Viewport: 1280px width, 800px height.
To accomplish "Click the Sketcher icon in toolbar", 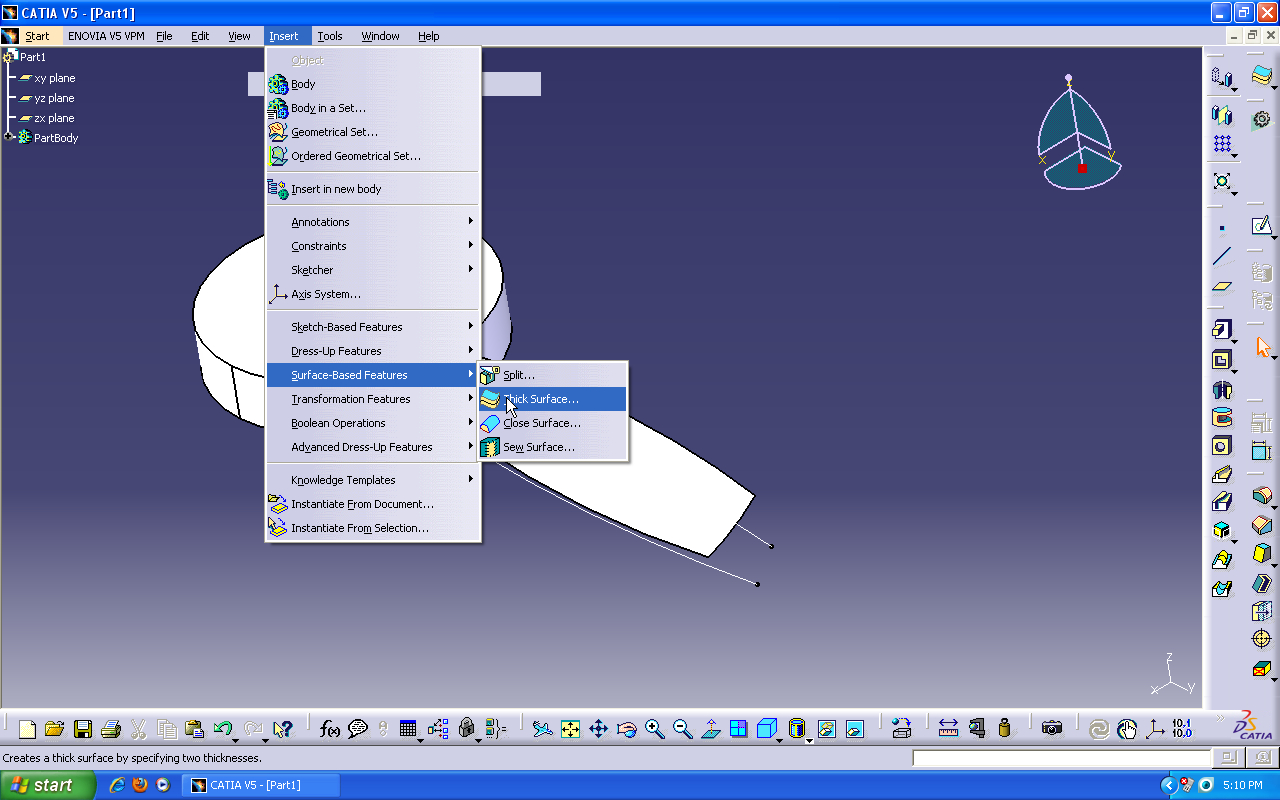I will pos(1262,227).
